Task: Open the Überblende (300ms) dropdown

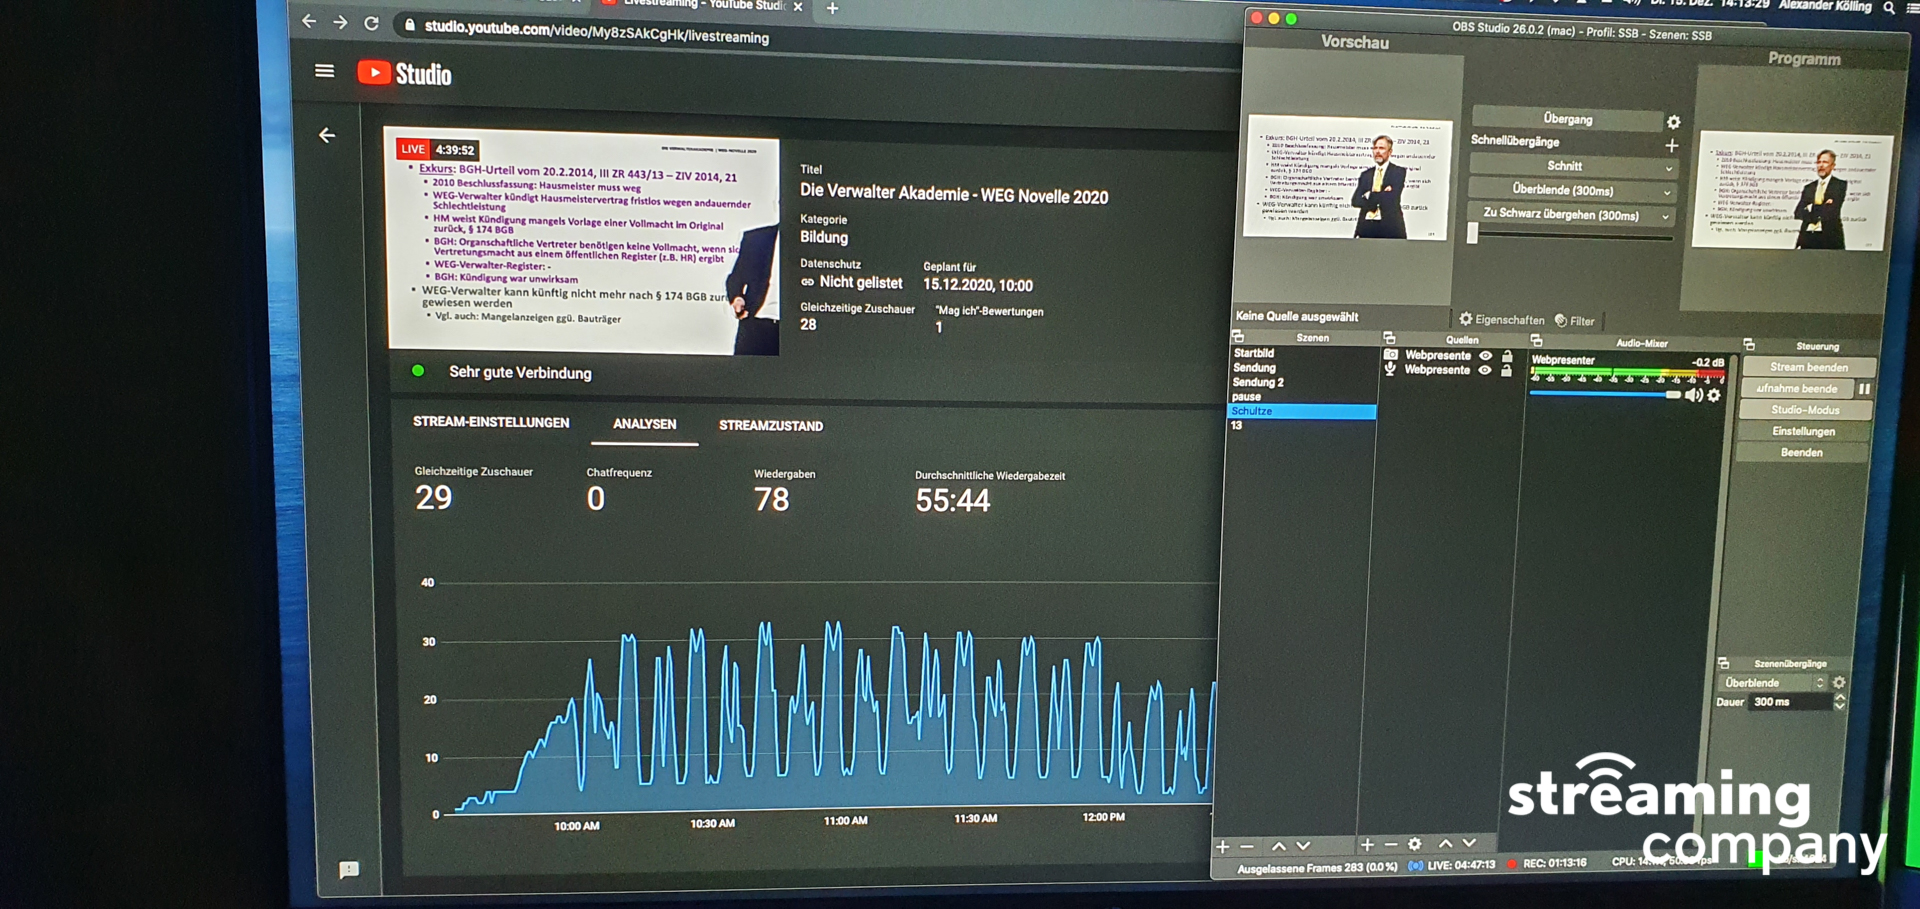Action: [1571, 190]
